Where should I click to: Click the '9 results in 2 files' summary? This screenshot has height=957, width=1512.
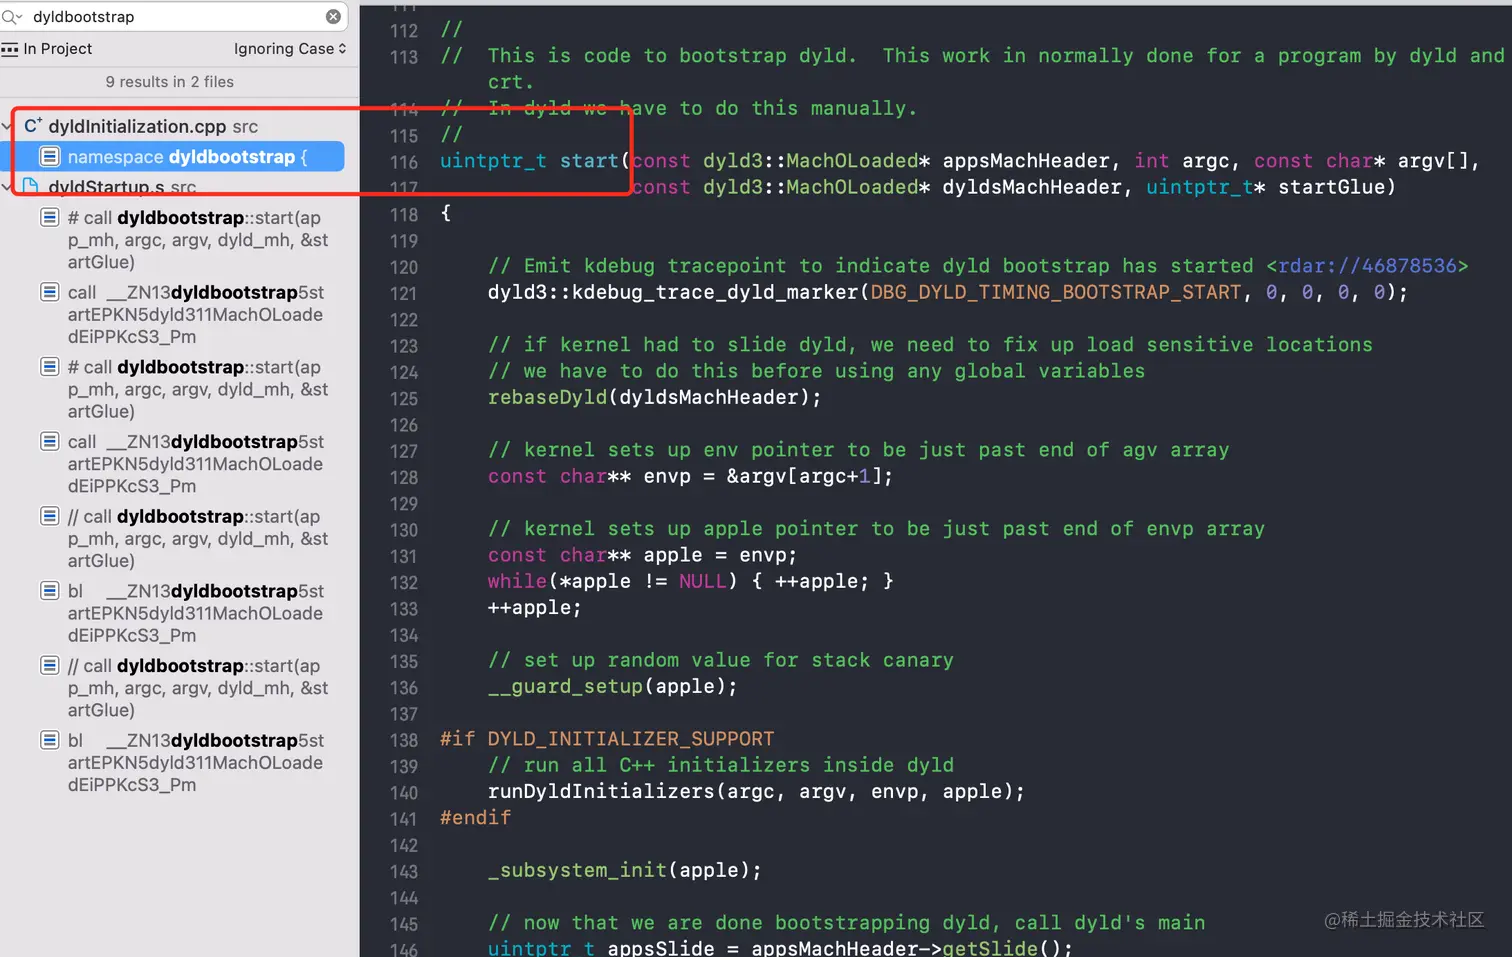170,82
